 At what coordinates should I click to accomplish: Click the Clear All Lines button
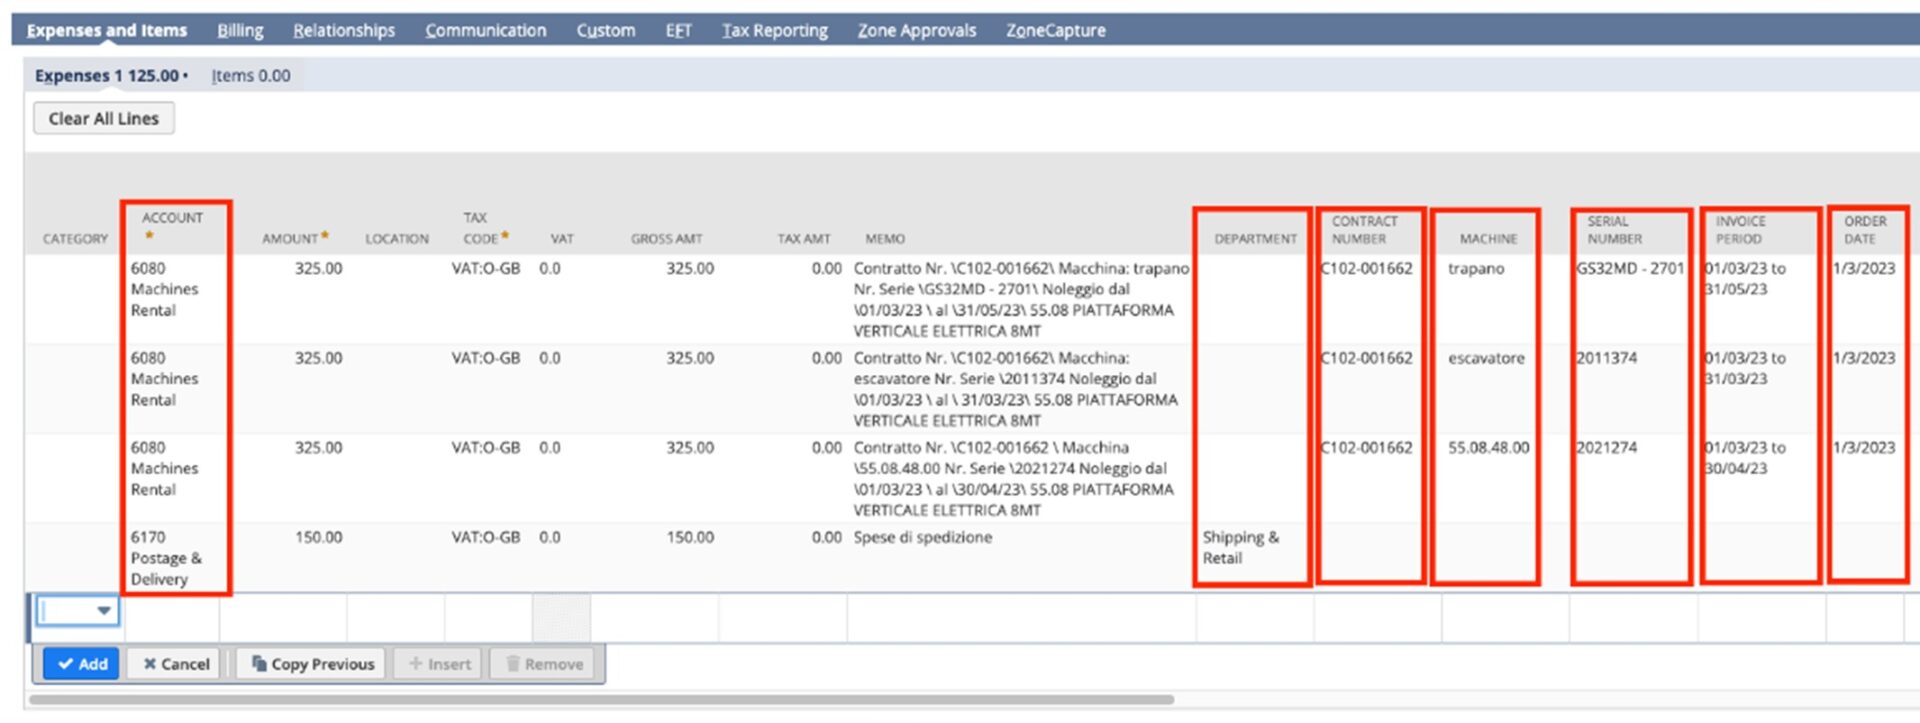tap(104, 118)
